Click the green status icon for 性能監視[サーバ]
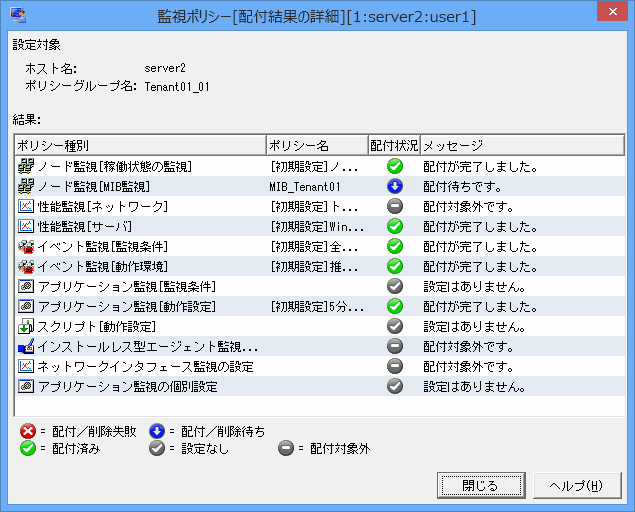The width and height of the screenshot is (635, 512). click(x=394, y=226)
